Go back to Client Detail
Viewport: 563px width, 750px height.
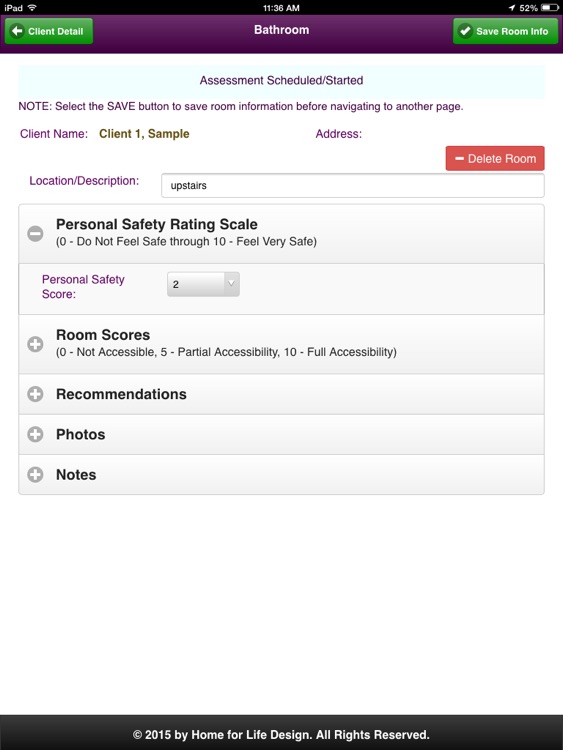tap(49, 31)
